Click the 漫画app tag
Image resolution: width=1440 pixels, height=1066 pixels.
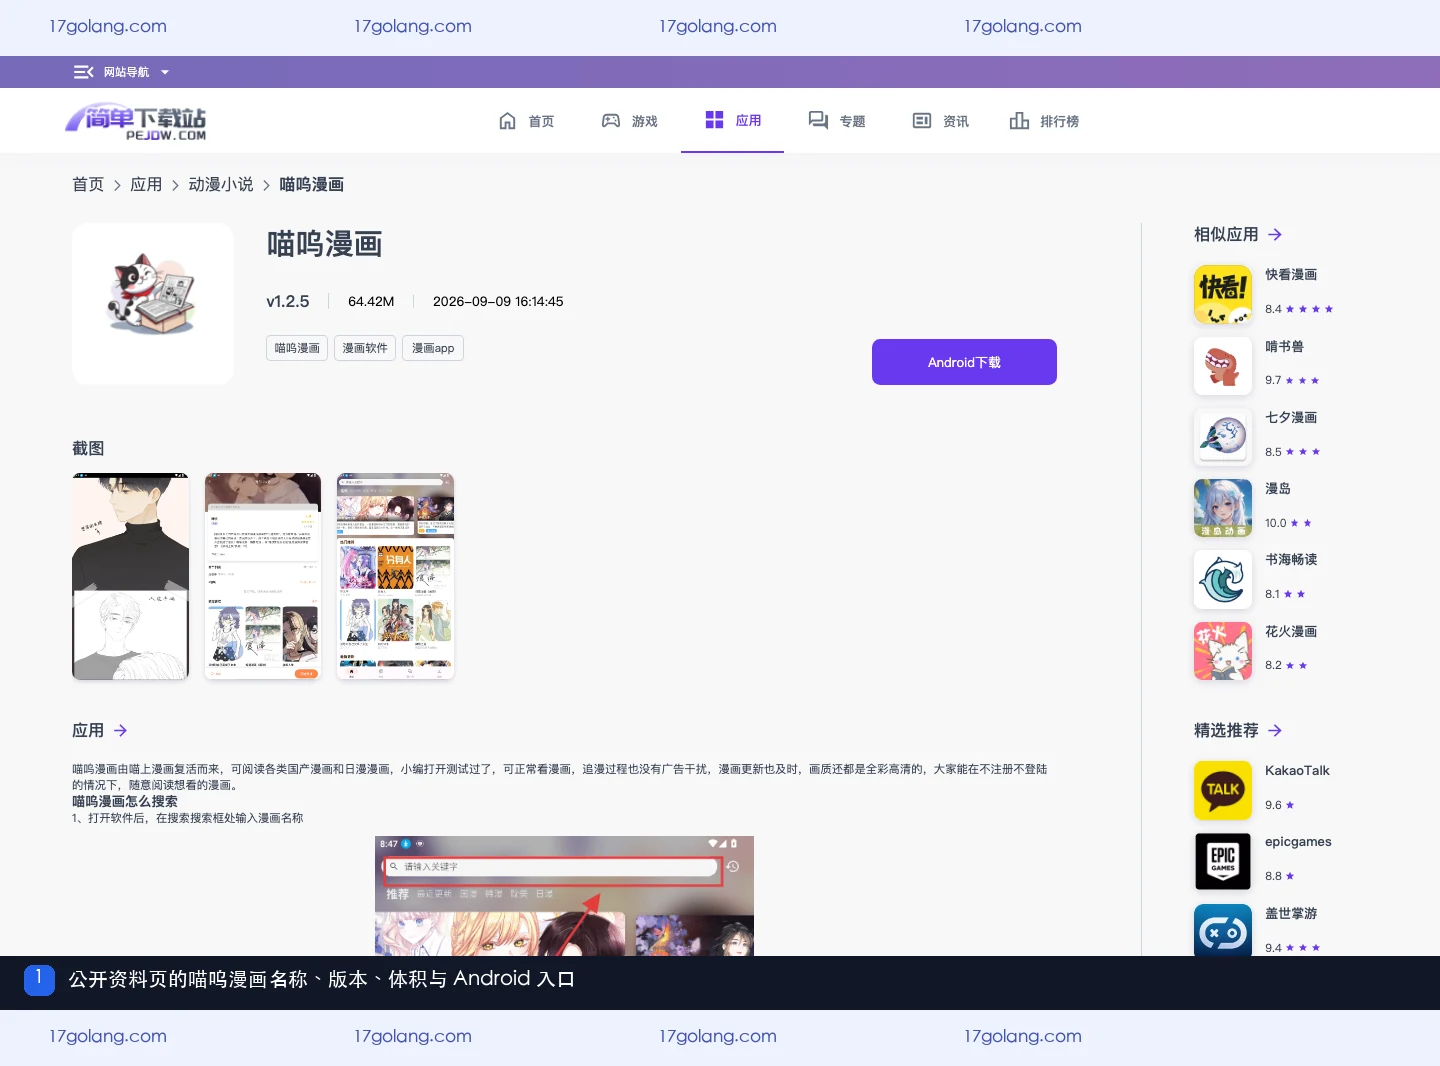pos(433,348)
